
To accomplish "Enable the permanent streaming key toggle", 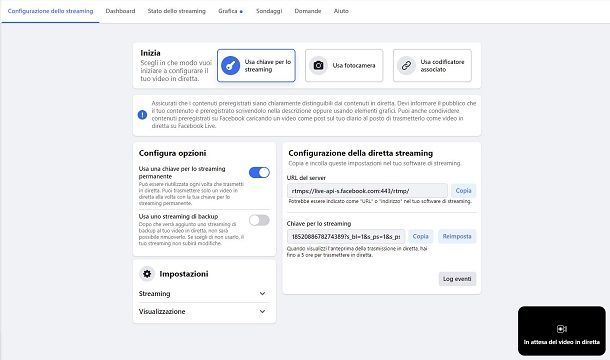I will [259, 172].
